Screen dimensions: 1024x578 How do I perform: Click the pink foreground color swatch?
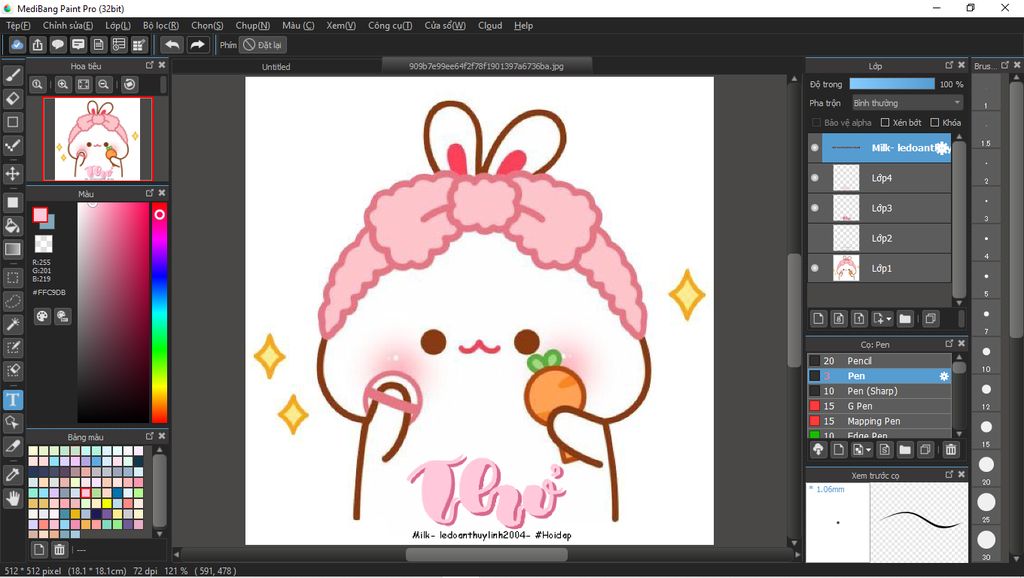tap(40, 215)
